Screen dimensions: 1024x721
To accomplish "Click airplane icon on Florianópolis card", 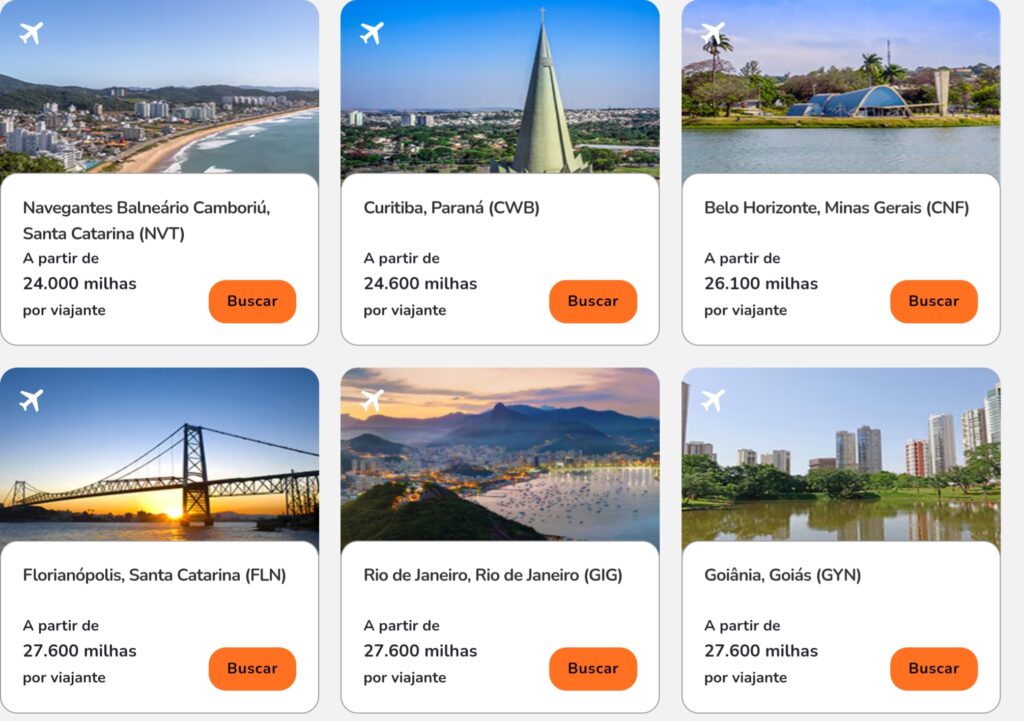I will [31, 401].
